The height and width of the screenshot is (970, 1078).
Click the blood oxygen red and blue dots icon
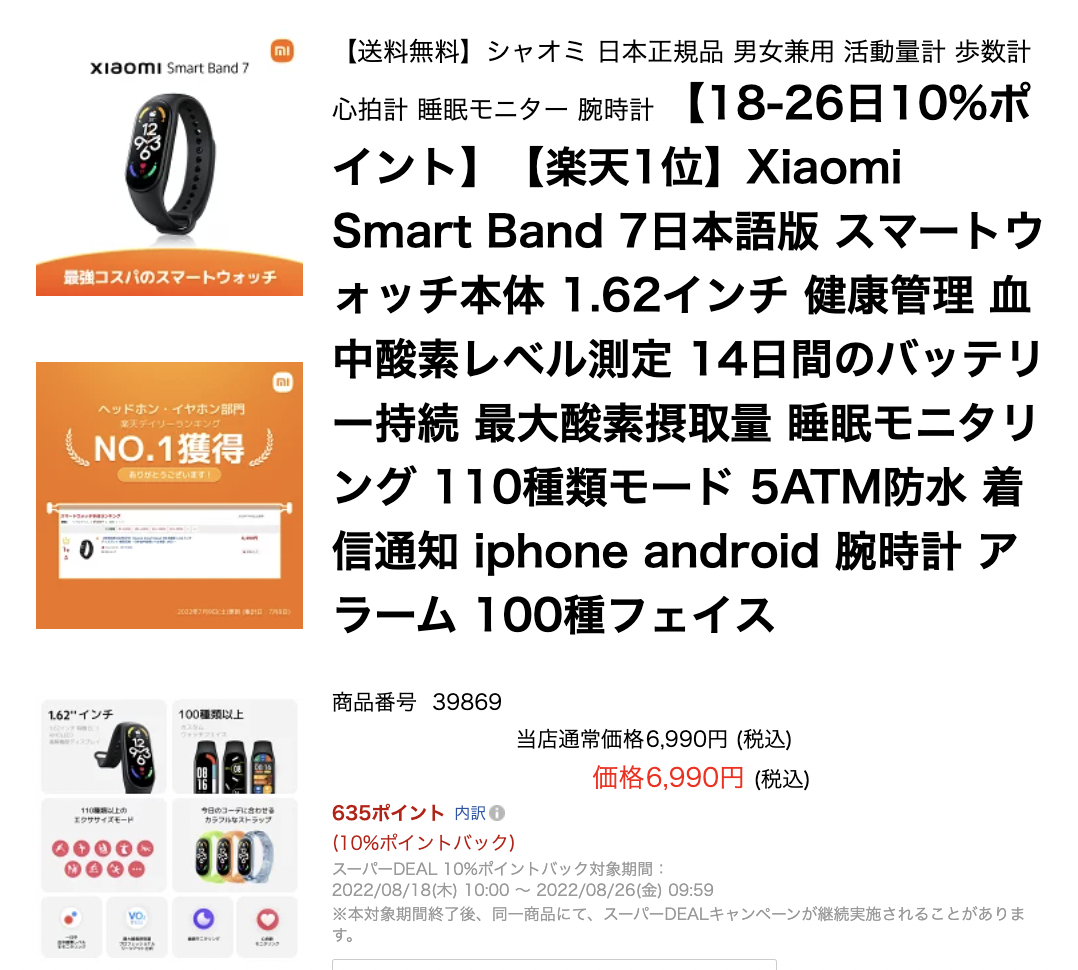point(71,918)
